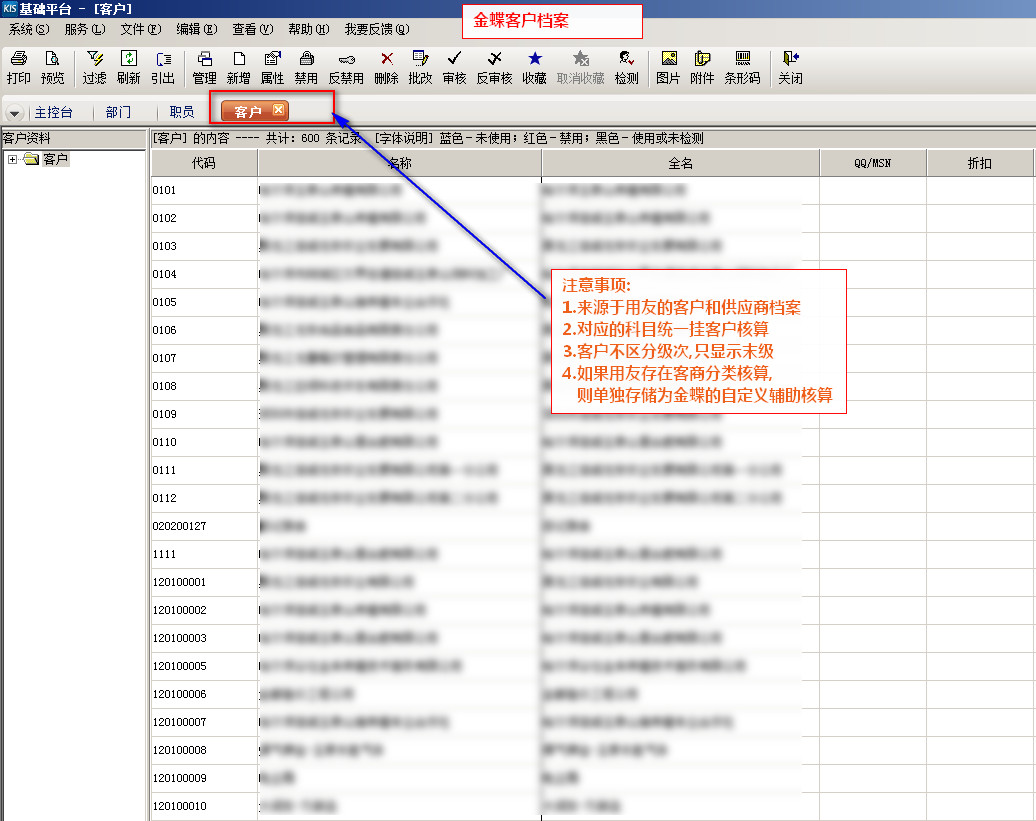
Task: Open the 系统 menu
Action: (28, 30)
